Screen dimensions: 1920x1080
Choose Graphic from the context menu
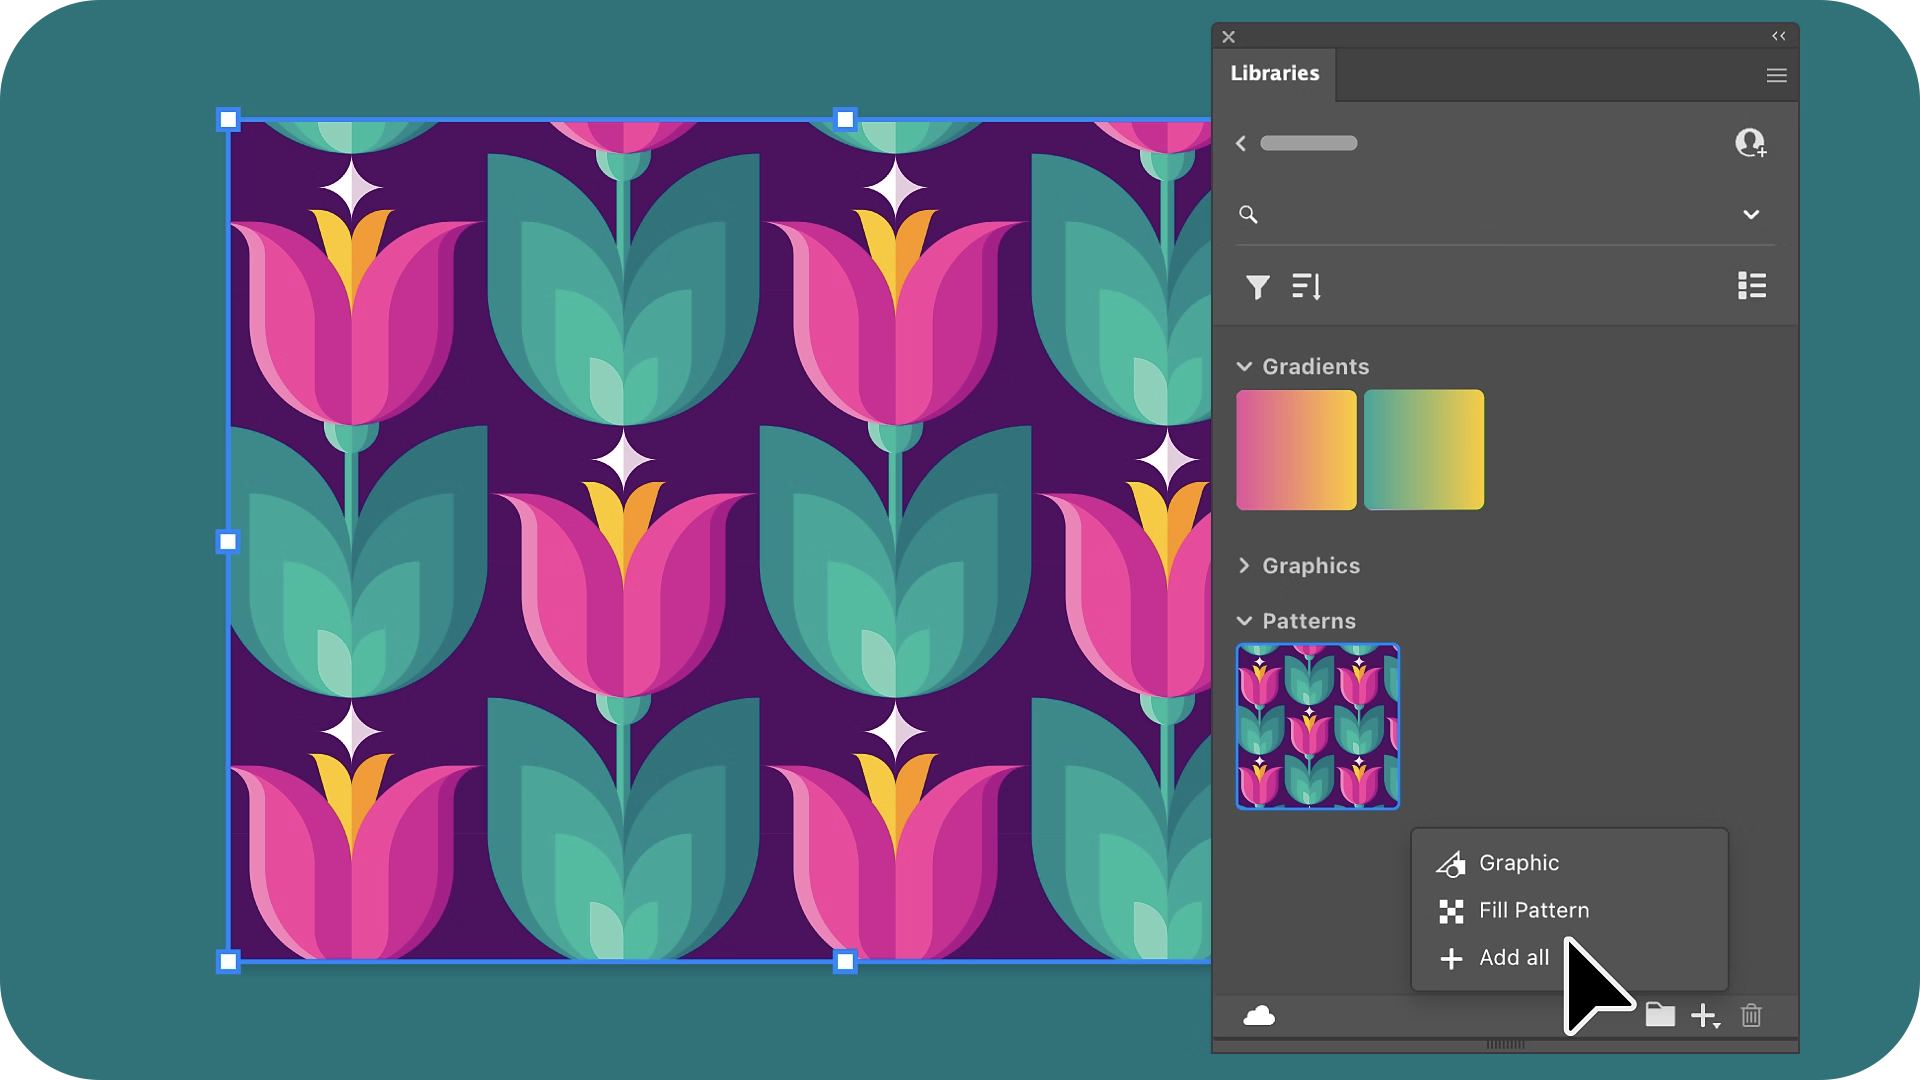point(1519,862)
